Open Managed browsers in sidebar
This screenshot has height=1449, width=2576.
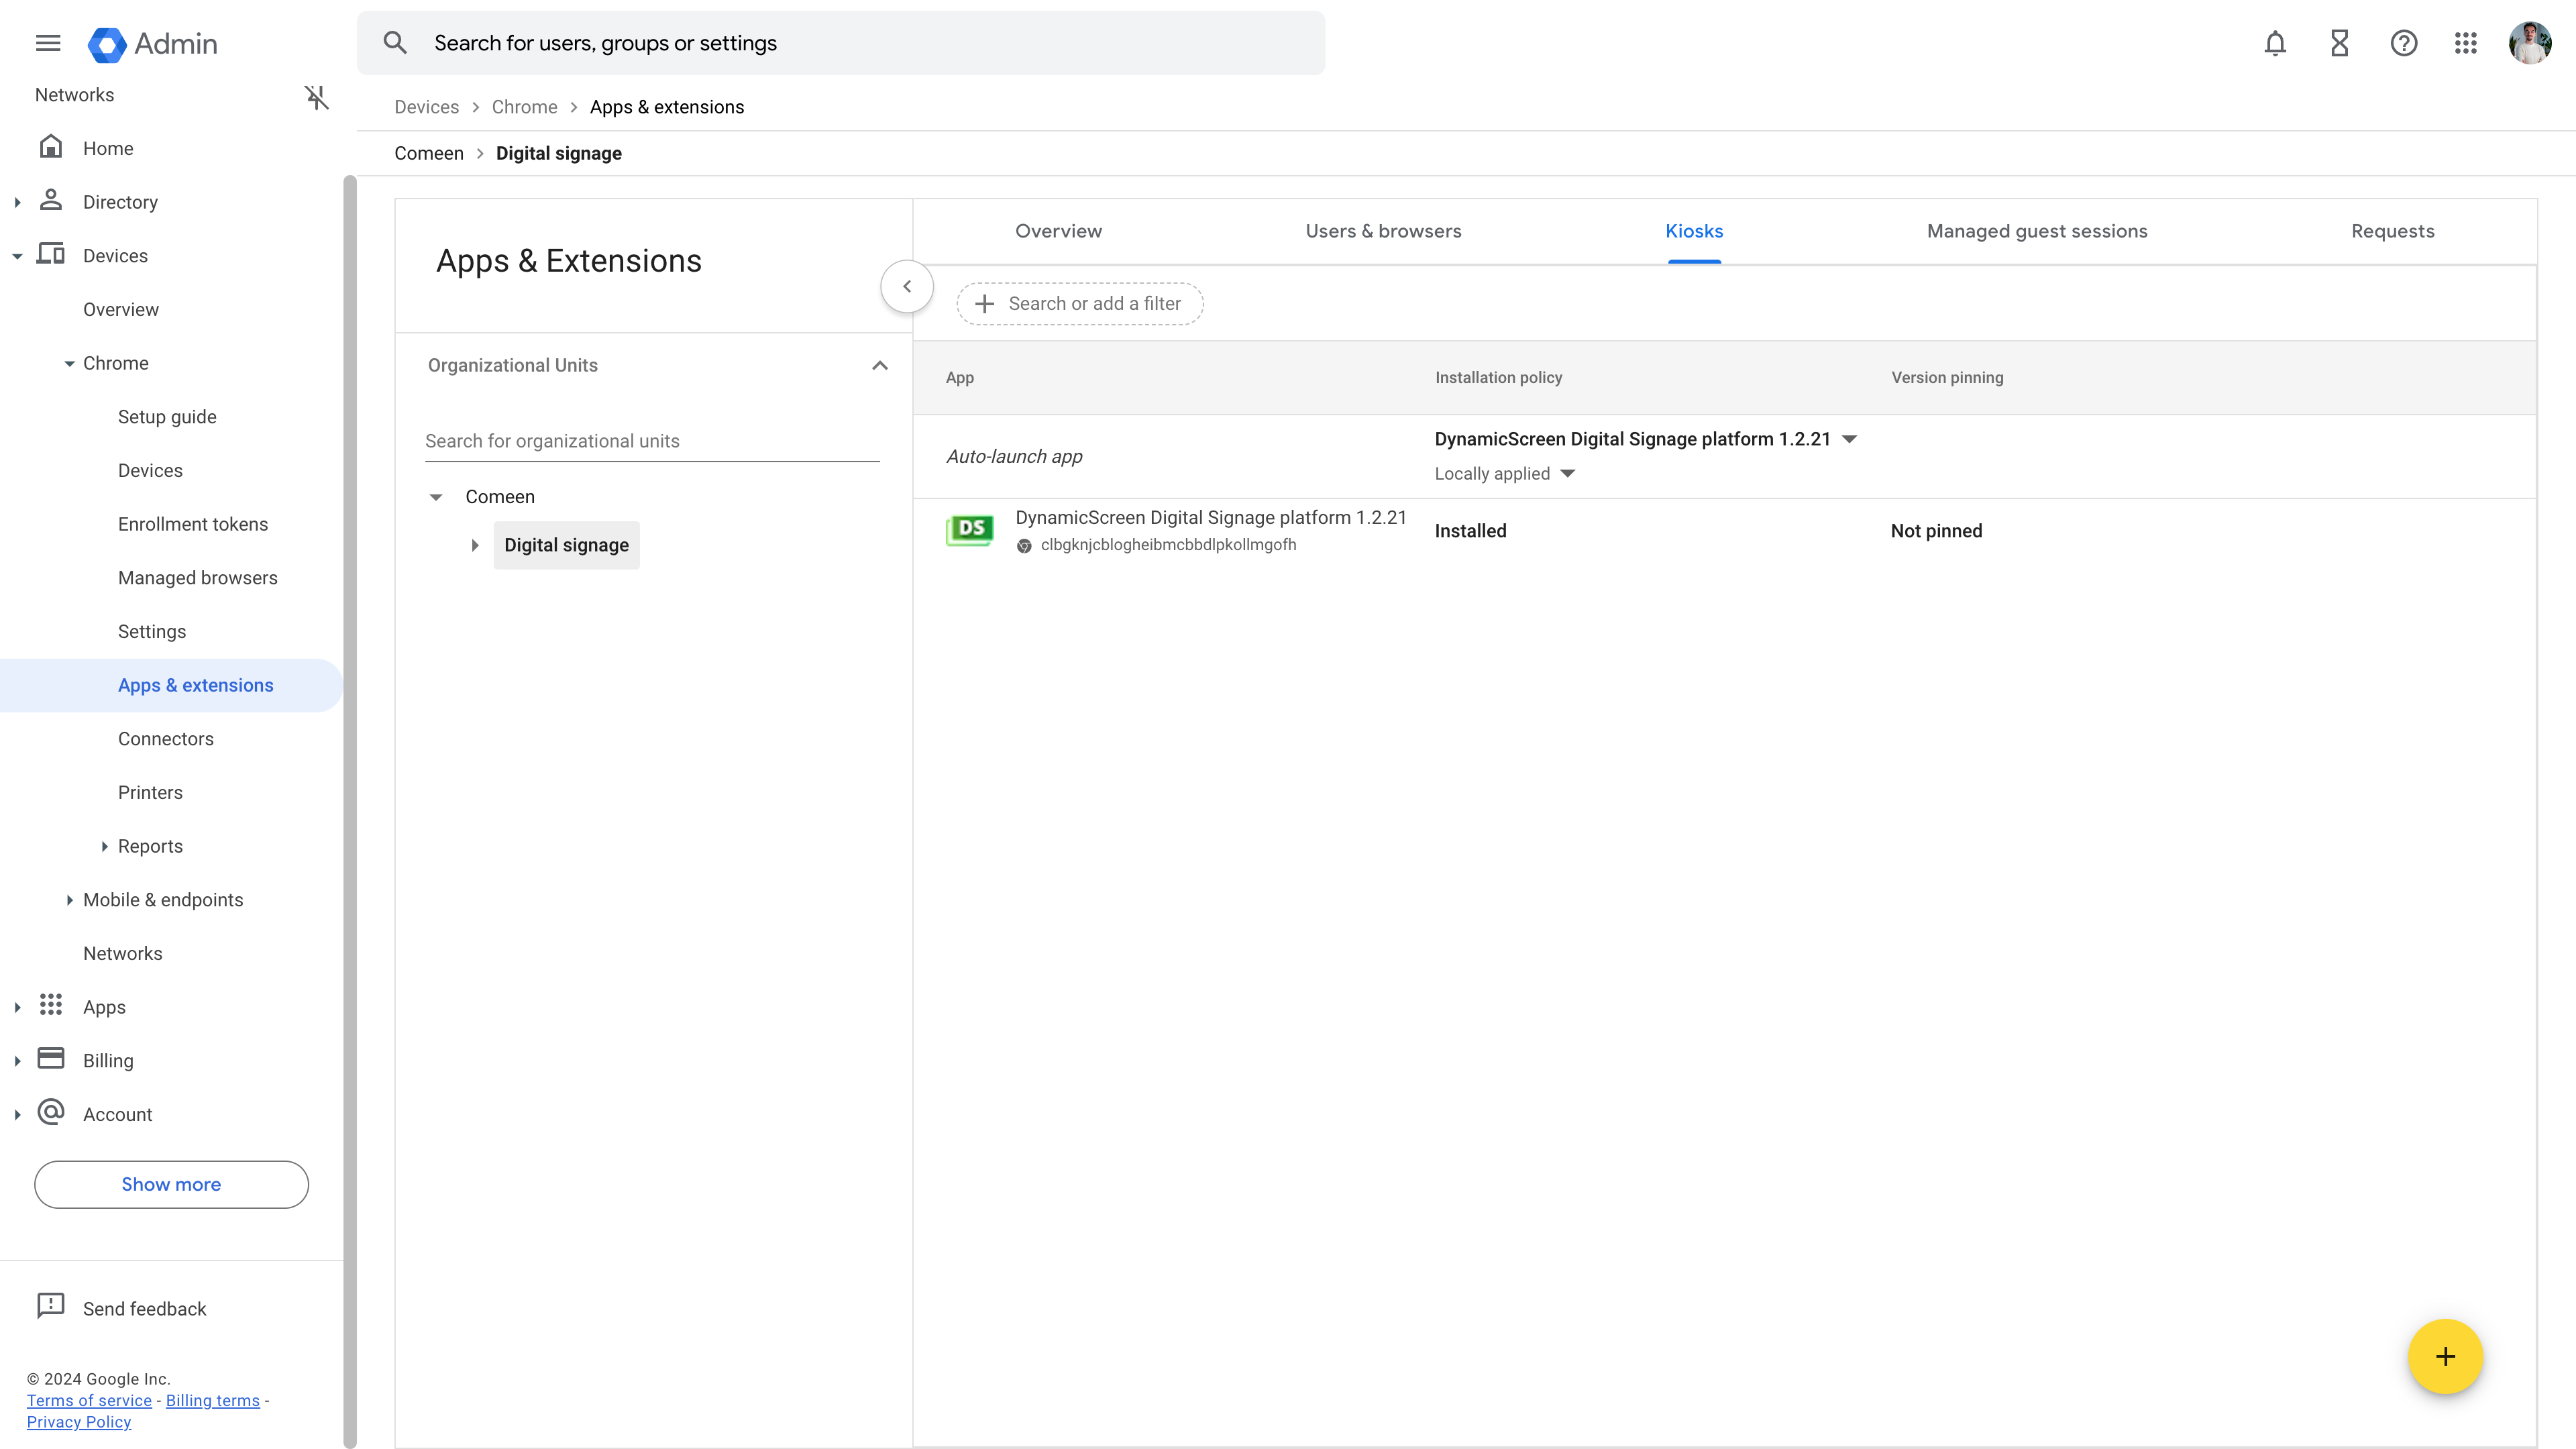(198, 578)
